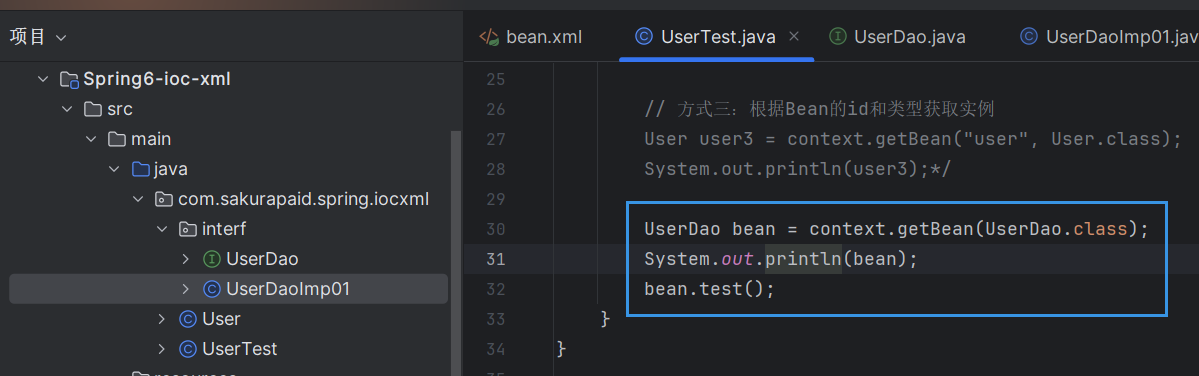Click line number 26 in the gutter
1199x376 pixels.
click(x=496, y=109)
